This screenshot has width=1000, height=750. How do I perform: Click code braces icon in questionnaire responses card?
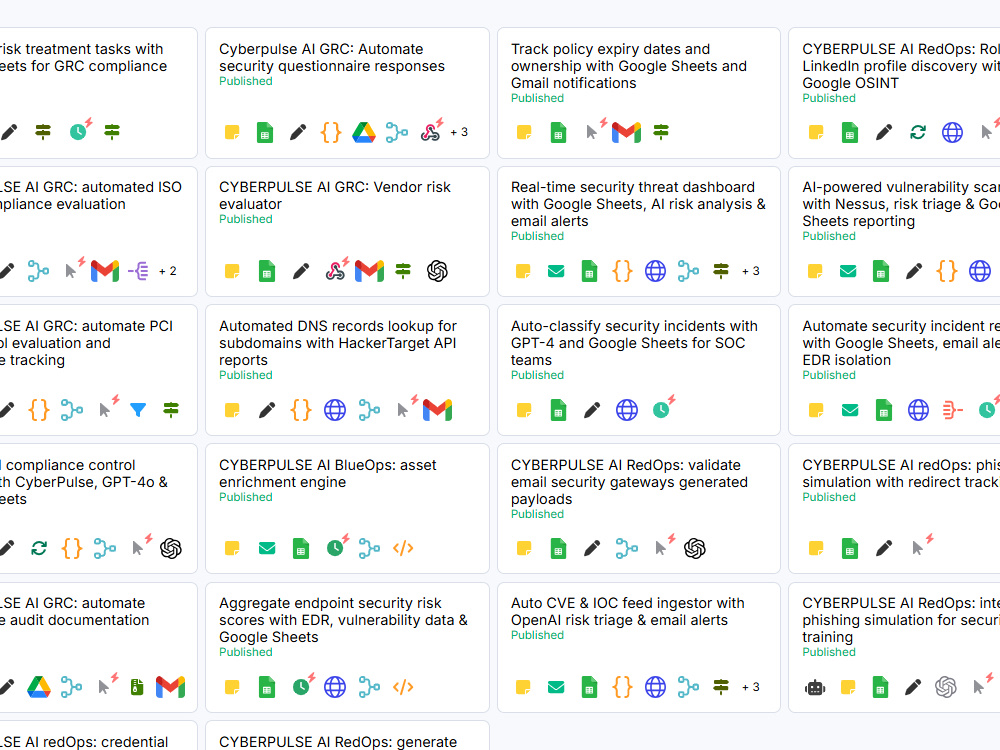pos(330,133)
